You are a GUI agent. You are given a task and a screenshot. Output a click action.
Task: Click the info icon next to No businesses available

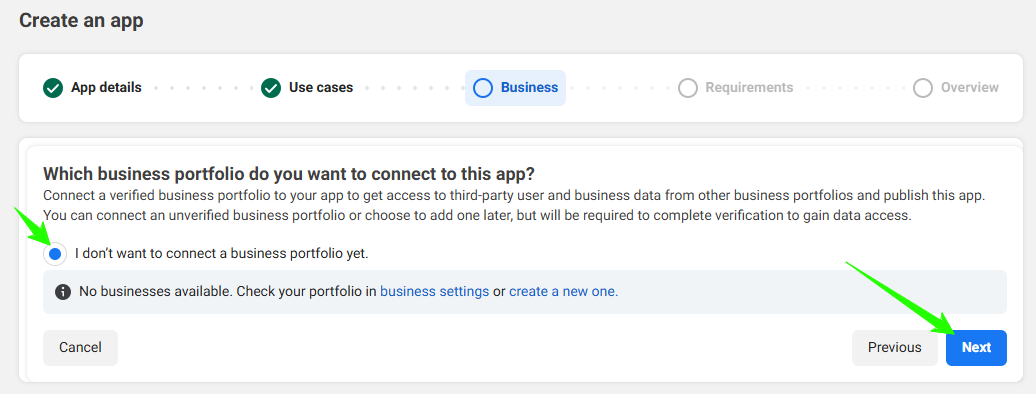pos(63,292)
